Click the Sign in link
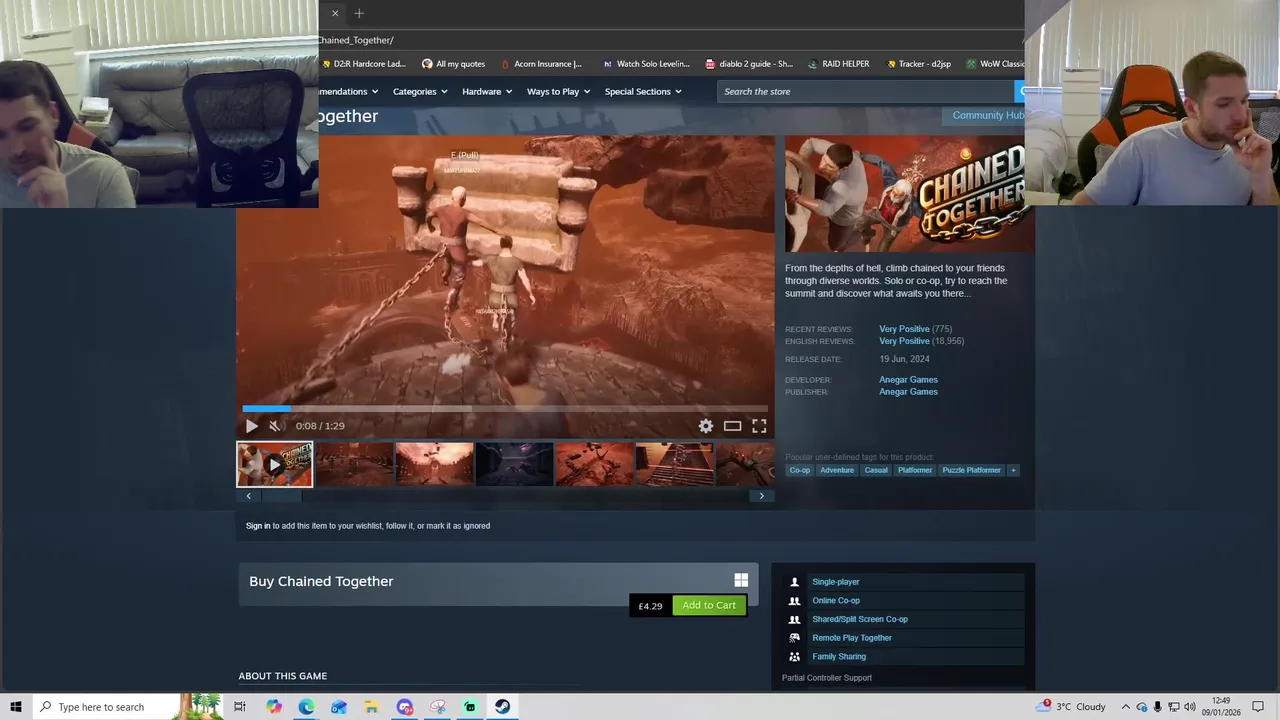Viewport: 1280px width, 720px height. (x=258, y=526)
